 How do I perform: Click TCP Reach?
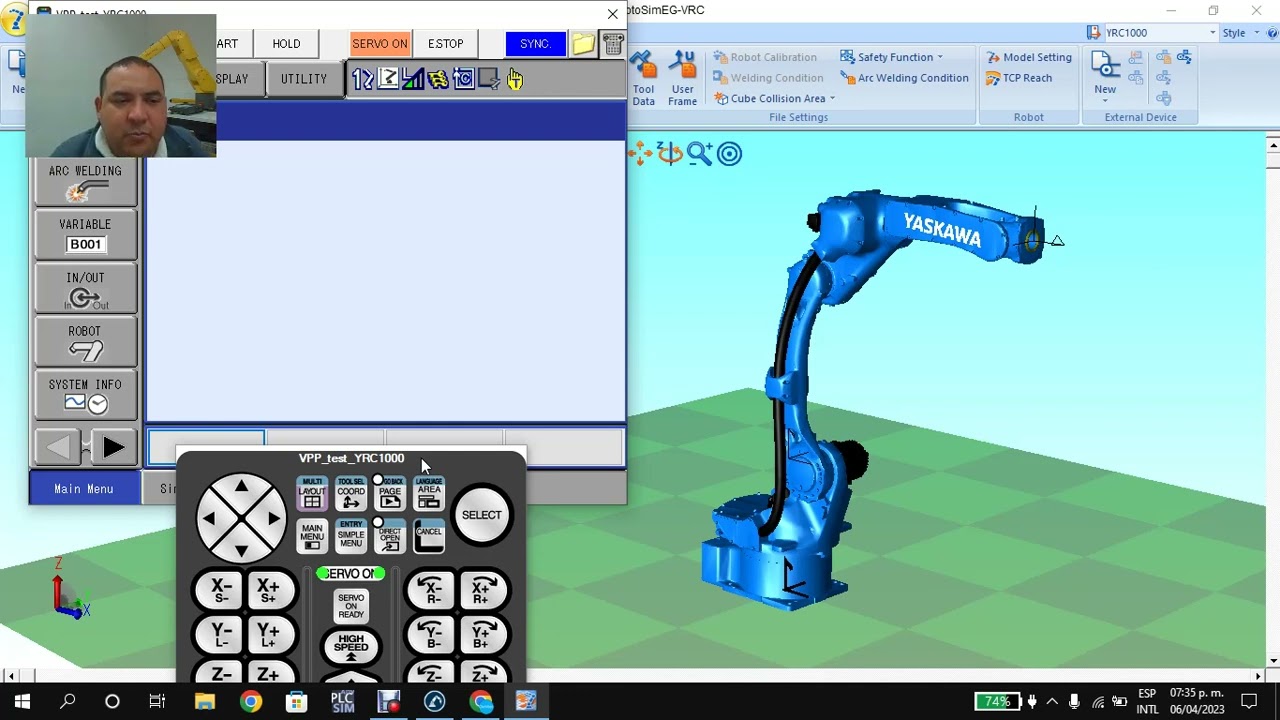[1018, 78]
